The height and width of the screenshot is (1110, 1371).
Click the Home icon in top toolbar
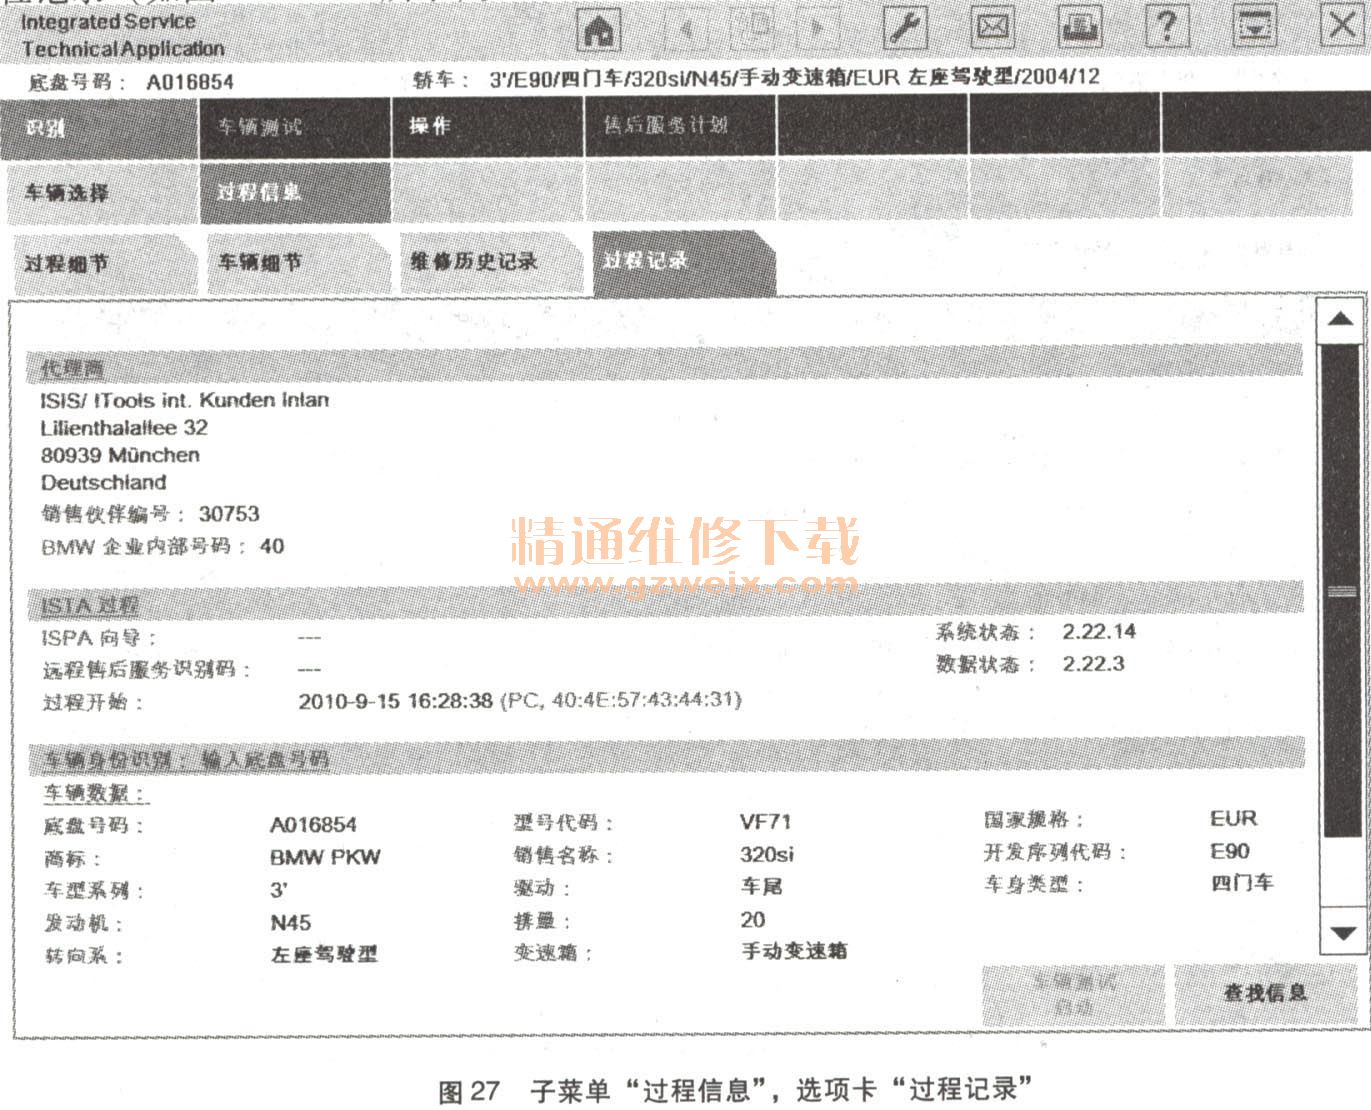(599, 30)
